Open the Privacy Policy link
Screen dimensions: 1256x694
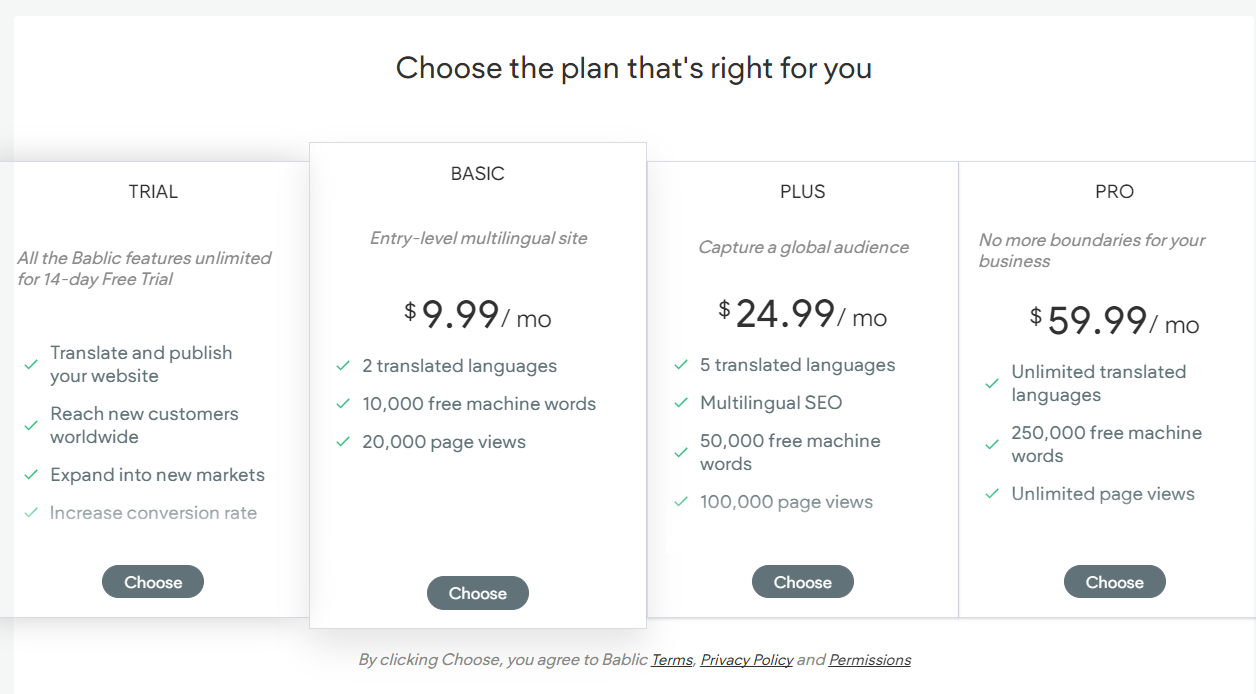(x=747, y=660)
